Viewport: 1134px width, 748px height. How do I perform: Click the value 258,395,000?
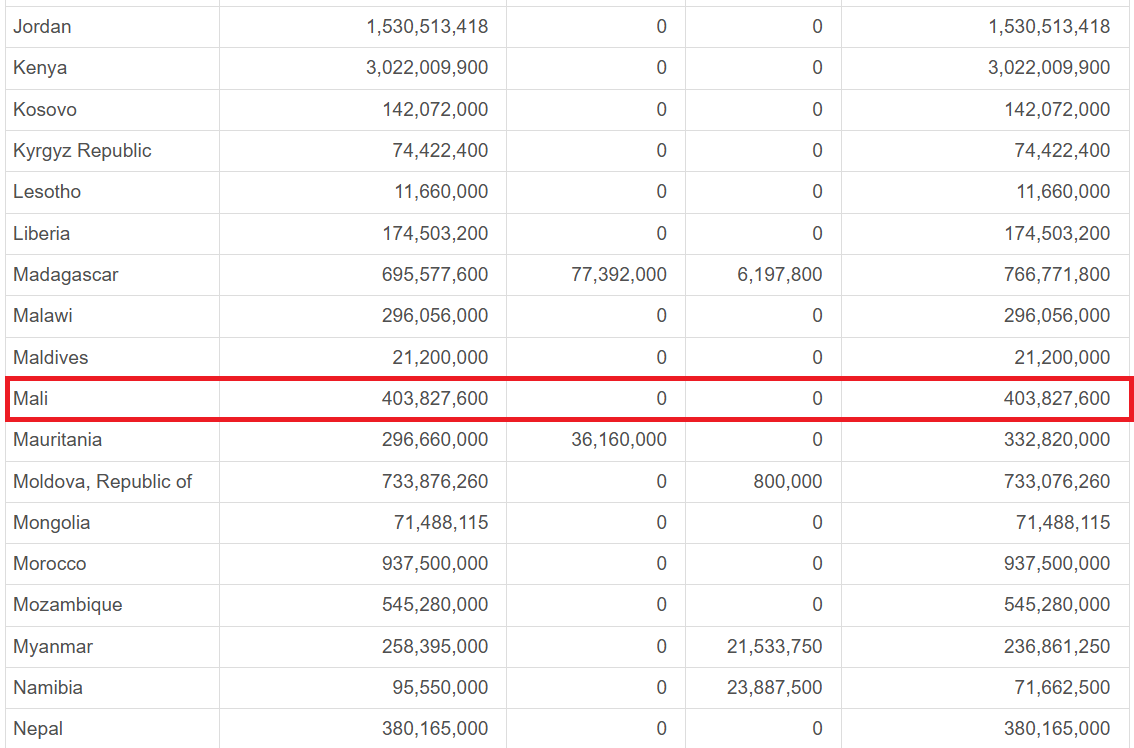(435, 647)
